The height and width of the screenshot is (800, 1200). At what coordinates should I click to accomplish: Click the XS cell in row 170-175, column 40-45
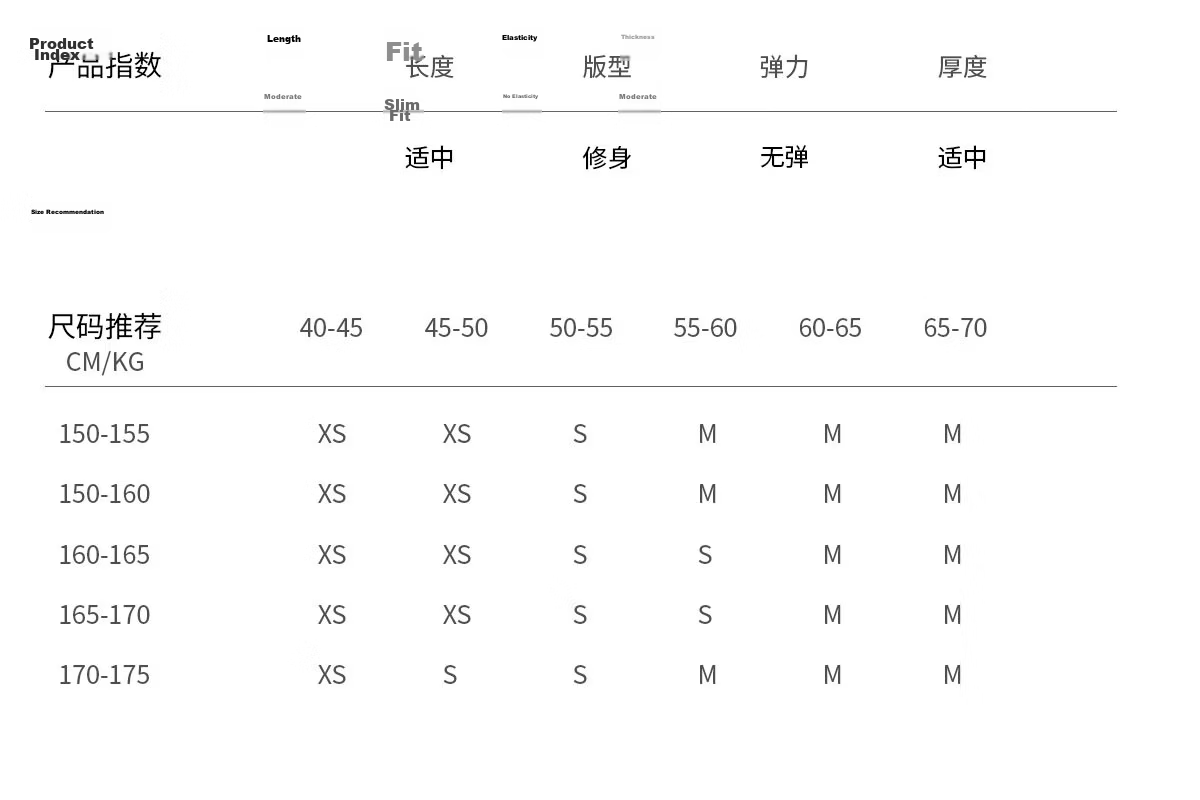point(332,675)
